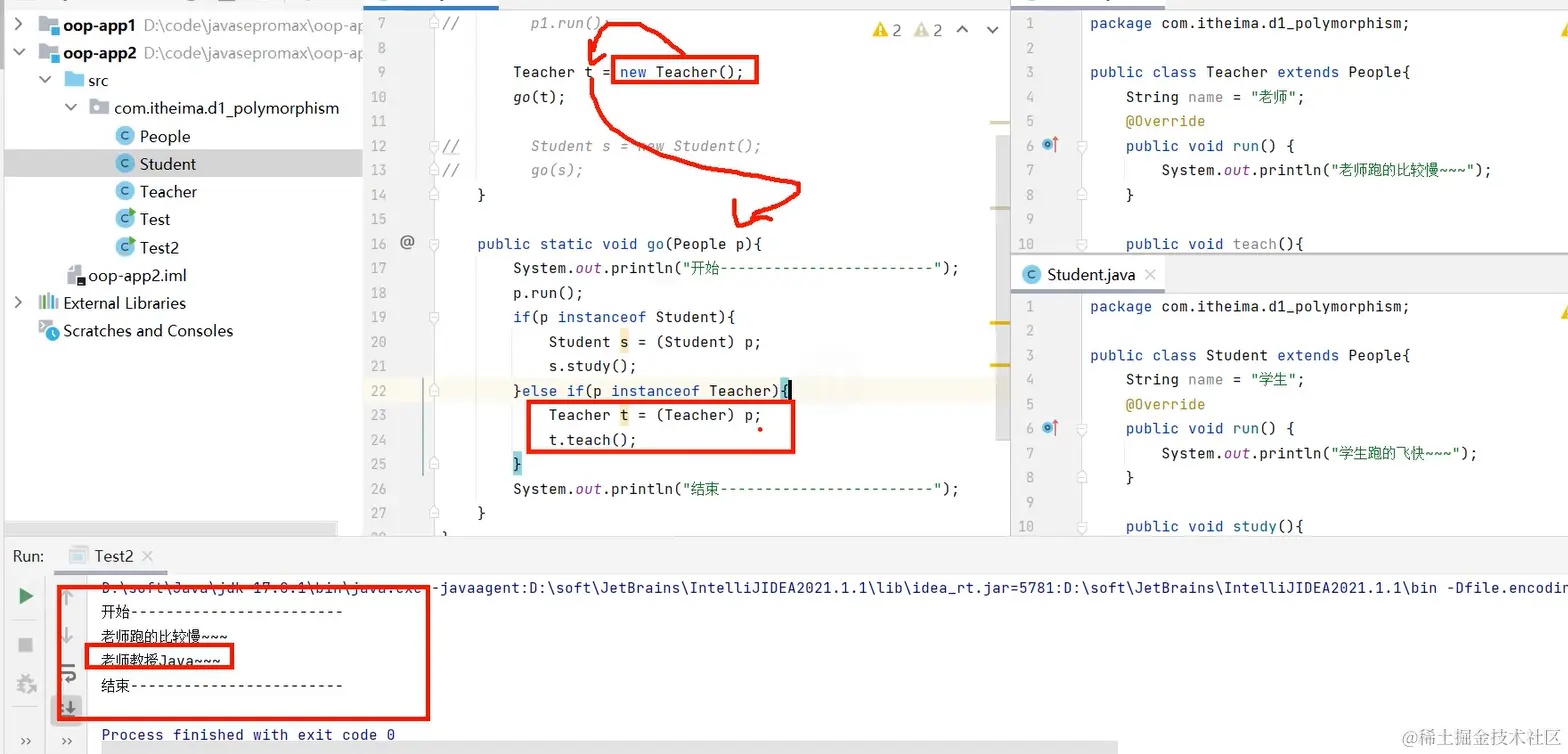
Task: Click 'Process finished with exit code 0' text
Action: pos(248,735)
